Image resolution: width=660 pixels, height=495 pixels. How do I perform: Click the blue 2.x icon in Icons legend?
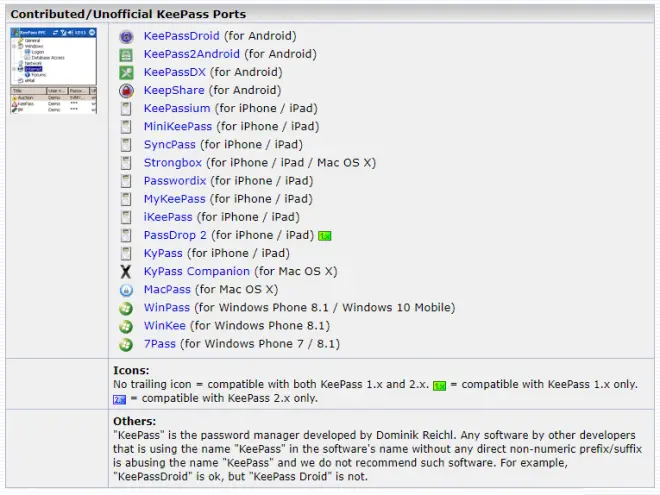120,399
